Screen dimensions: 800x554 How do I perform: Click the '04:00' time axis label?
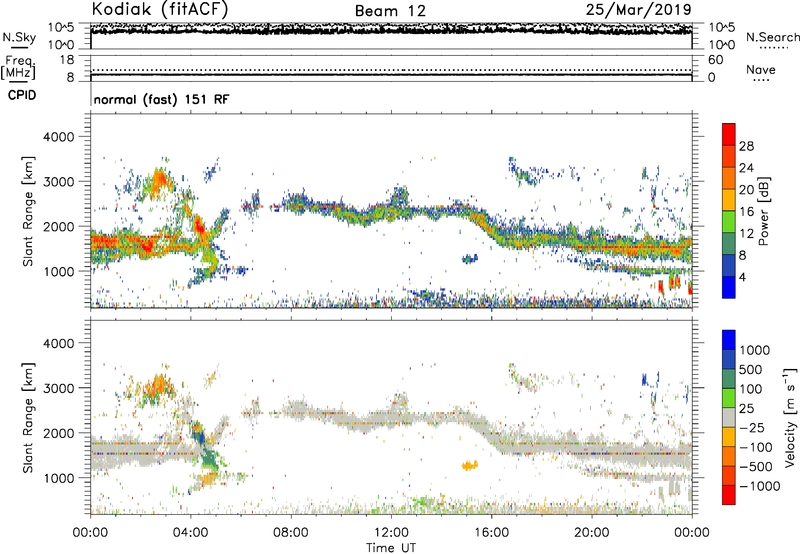click(191, 533)
